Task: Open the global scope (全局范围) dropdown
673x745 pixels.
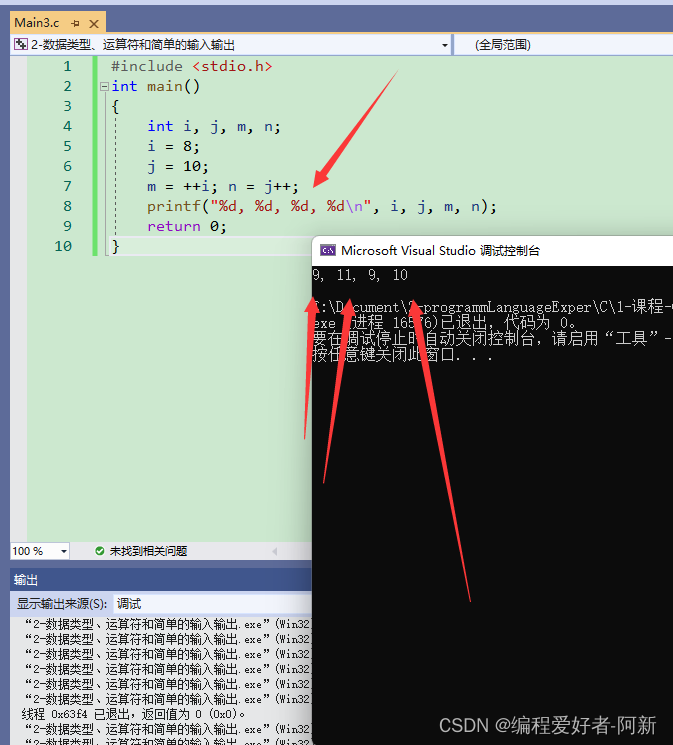Action: [563, 45]
